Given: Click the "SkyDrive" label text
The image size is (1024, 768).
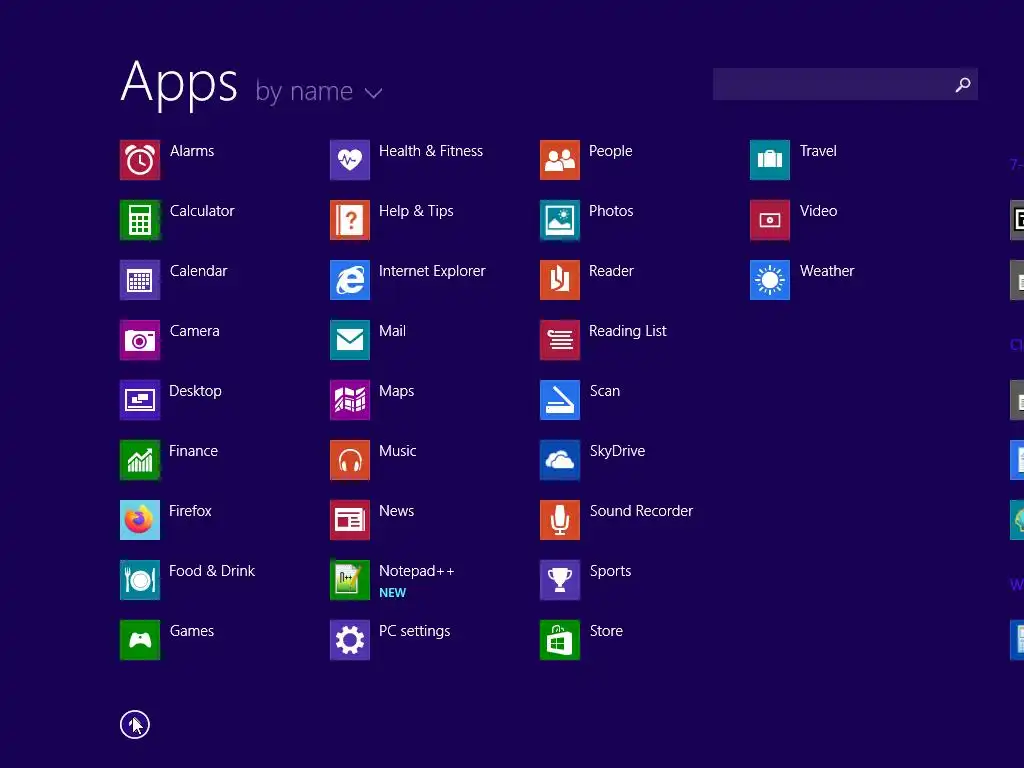Looking at the screenshot, I should pyautogui.click(x=617, y=451).
